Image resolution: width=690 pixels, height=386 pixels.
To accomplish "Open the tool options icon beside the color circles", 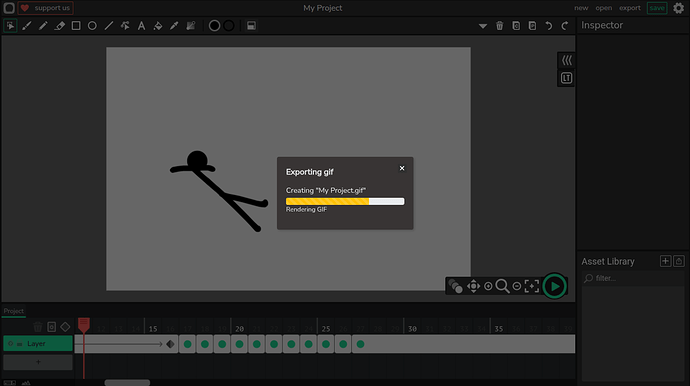I will [x=251, y=26].
